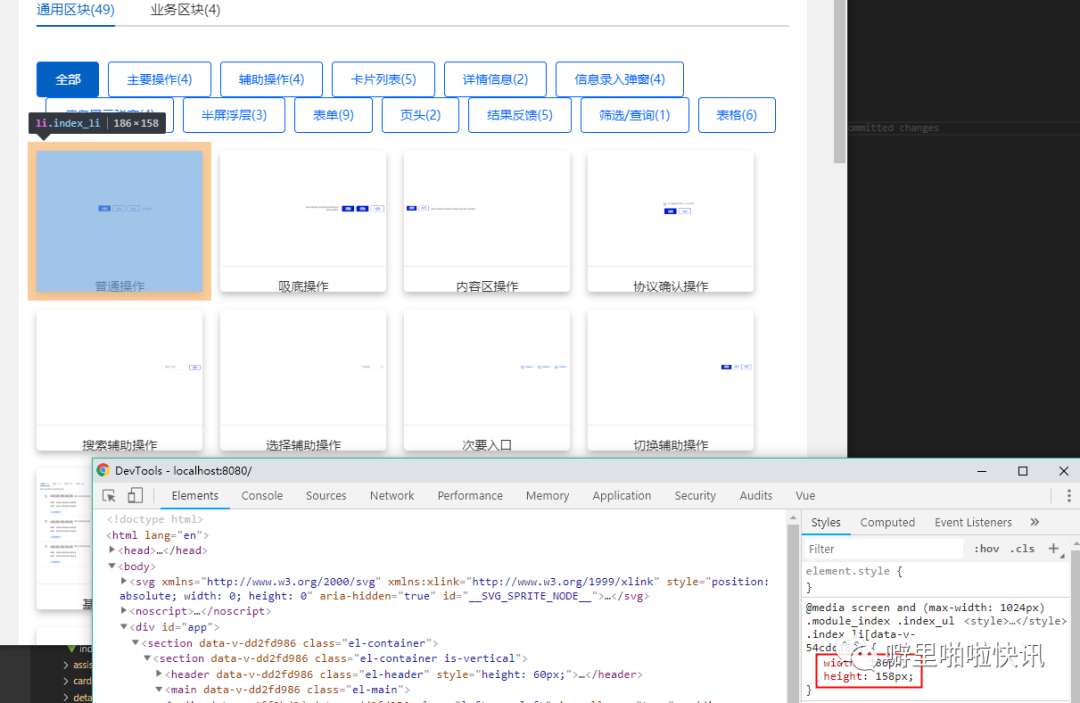1080x703 pixels.
Task: Open the 普通操作 block card
Action: pyautogui.click(x=119, y=221)
